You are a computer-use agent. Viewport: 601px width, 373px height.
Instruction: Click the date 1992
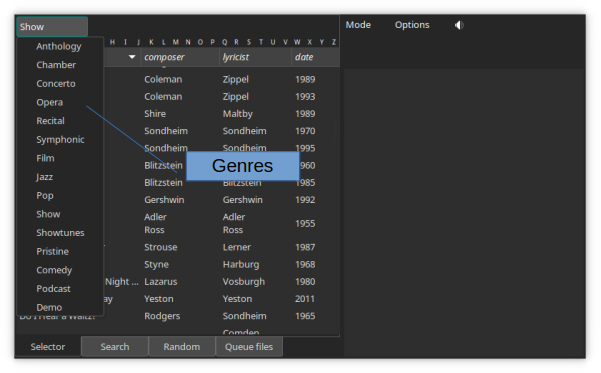point(305,200)
